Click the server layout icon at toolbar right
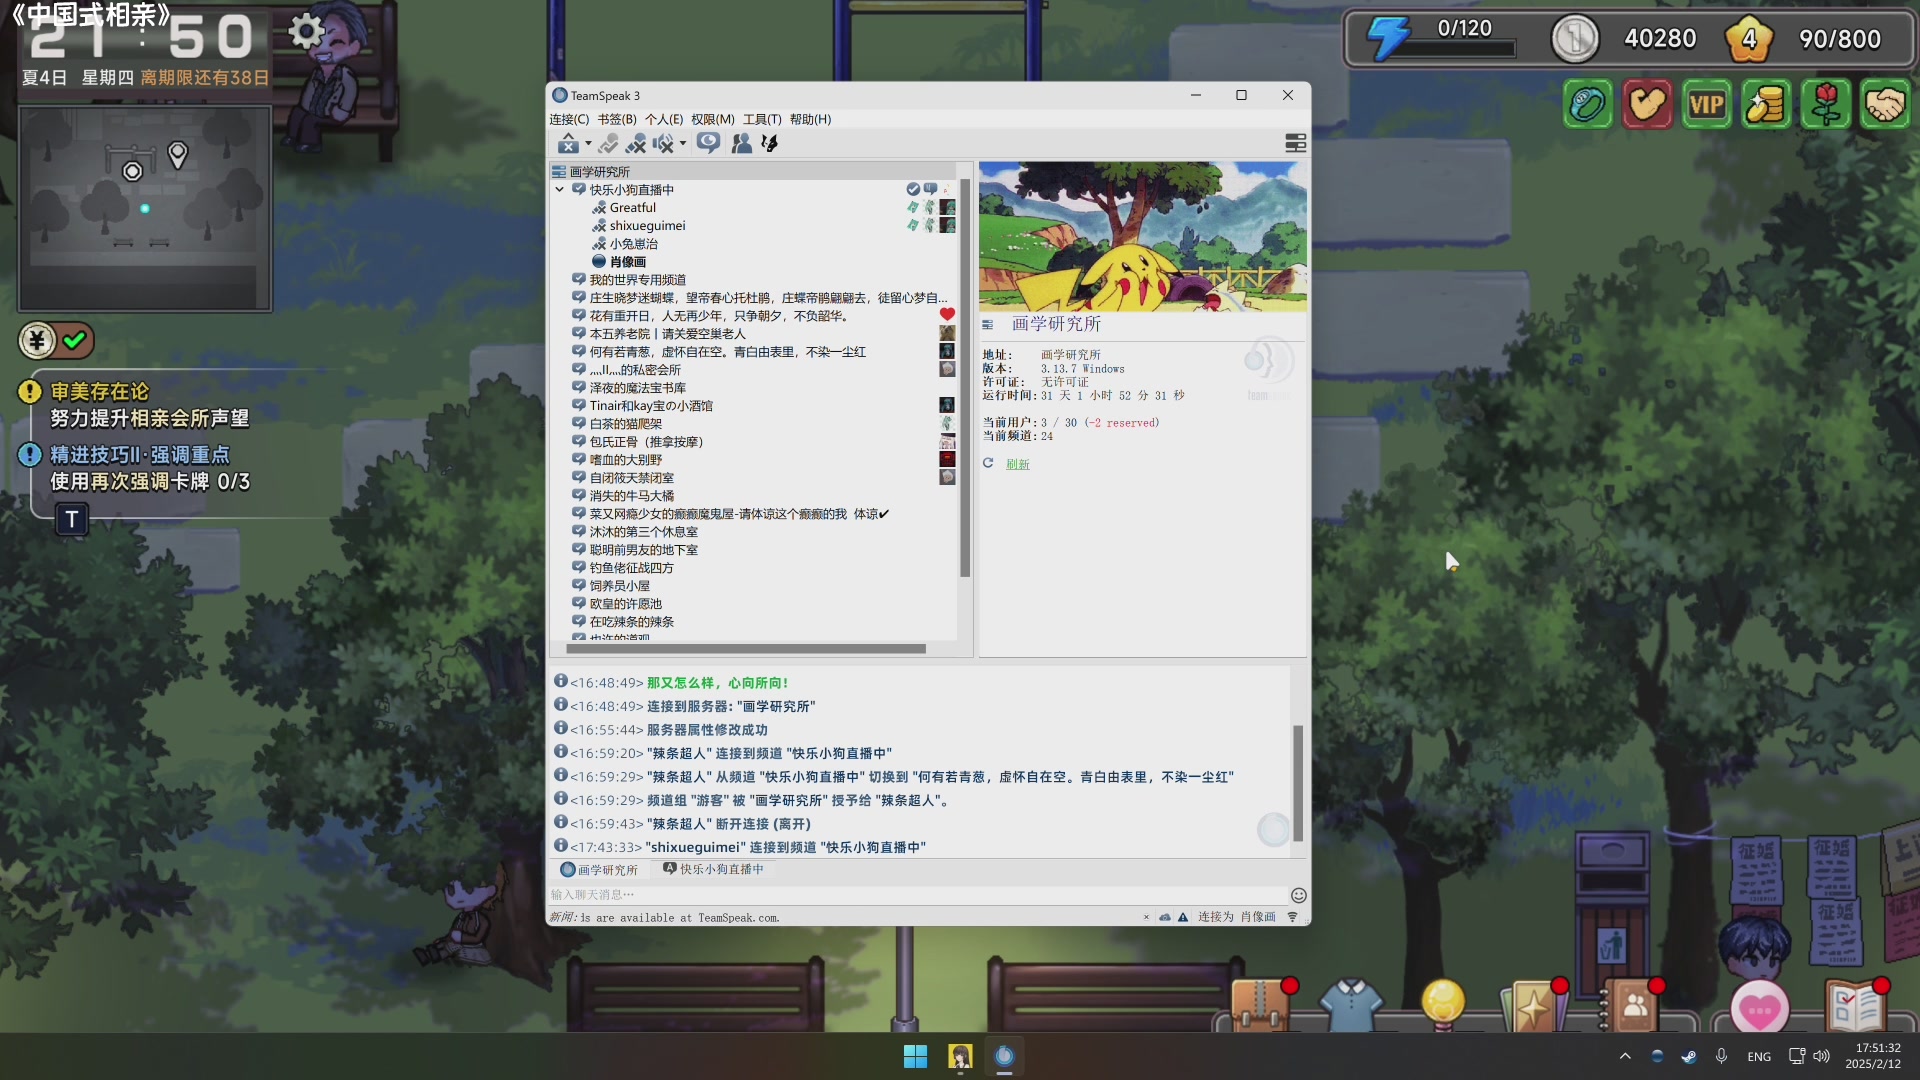 pyautogui.click(x=1295, y=144)
